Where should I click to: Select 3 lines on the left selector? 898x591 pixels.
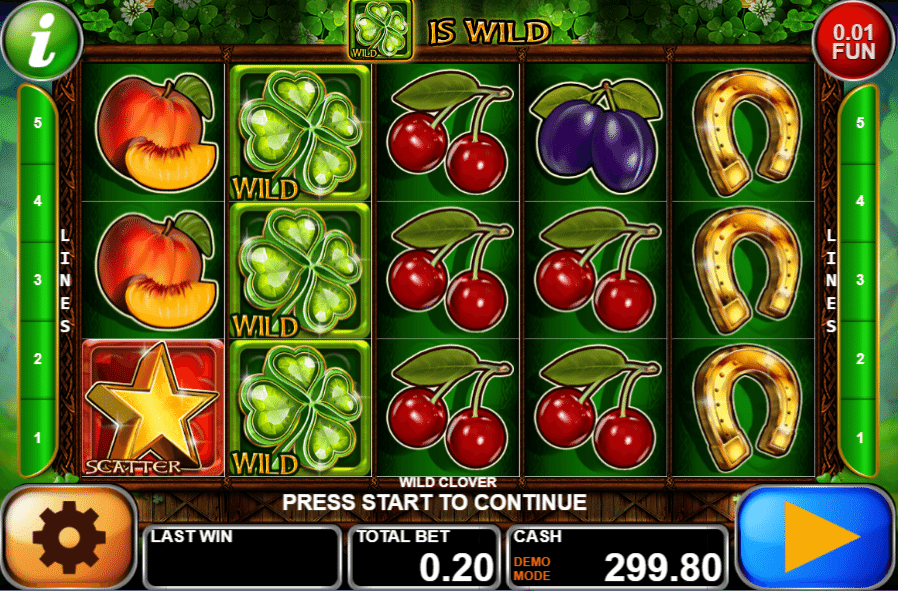[x=38, y=280]
